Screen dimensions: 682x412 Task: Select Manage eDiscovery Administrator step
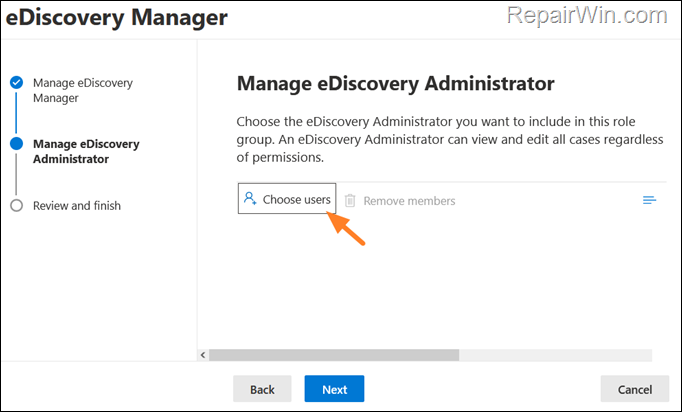click(x=86, y=151)
